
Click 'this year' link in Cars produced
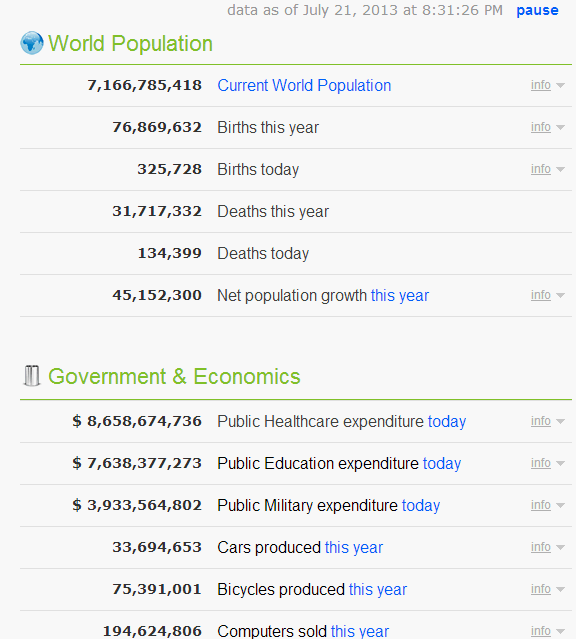pyautogui.click(x=354, y=547)
